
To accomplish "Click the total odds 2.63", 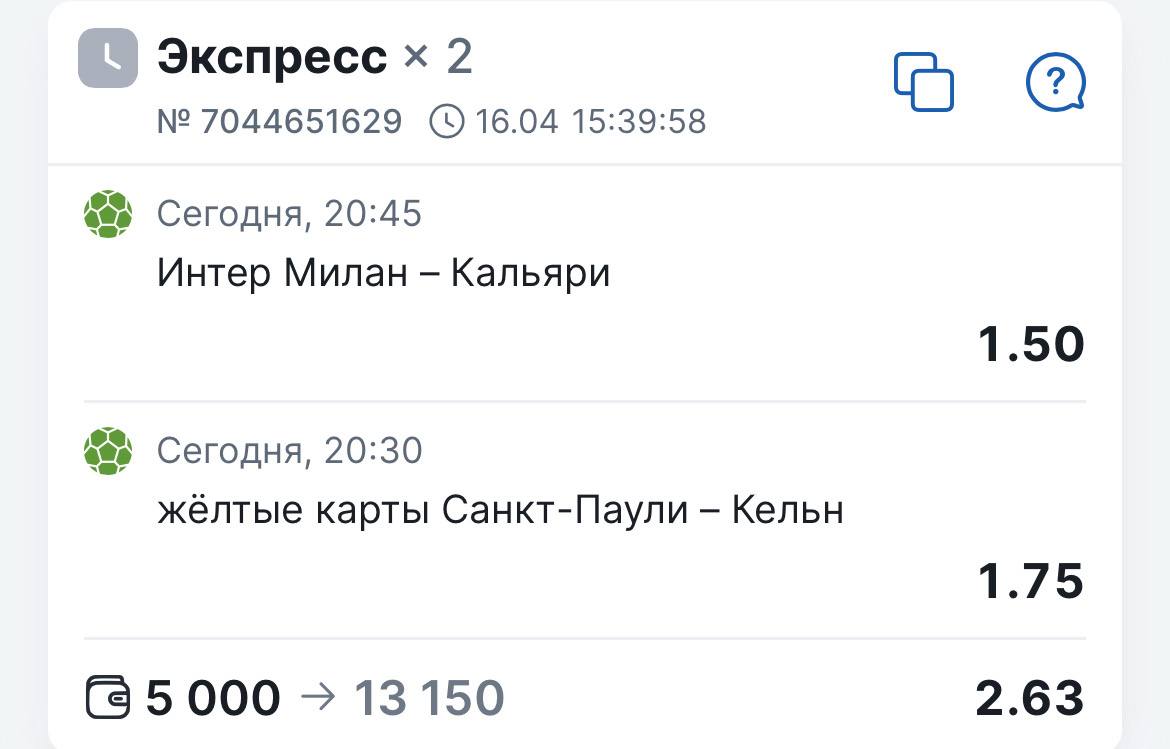I will [1030, 698].
